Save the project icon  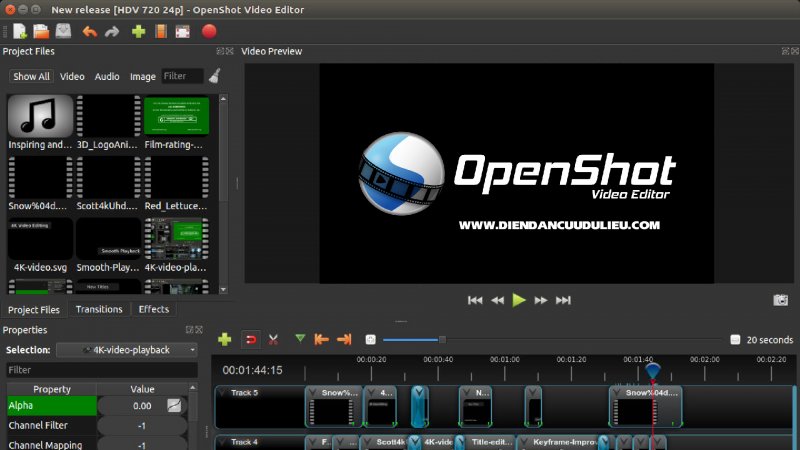pos(63,32)
